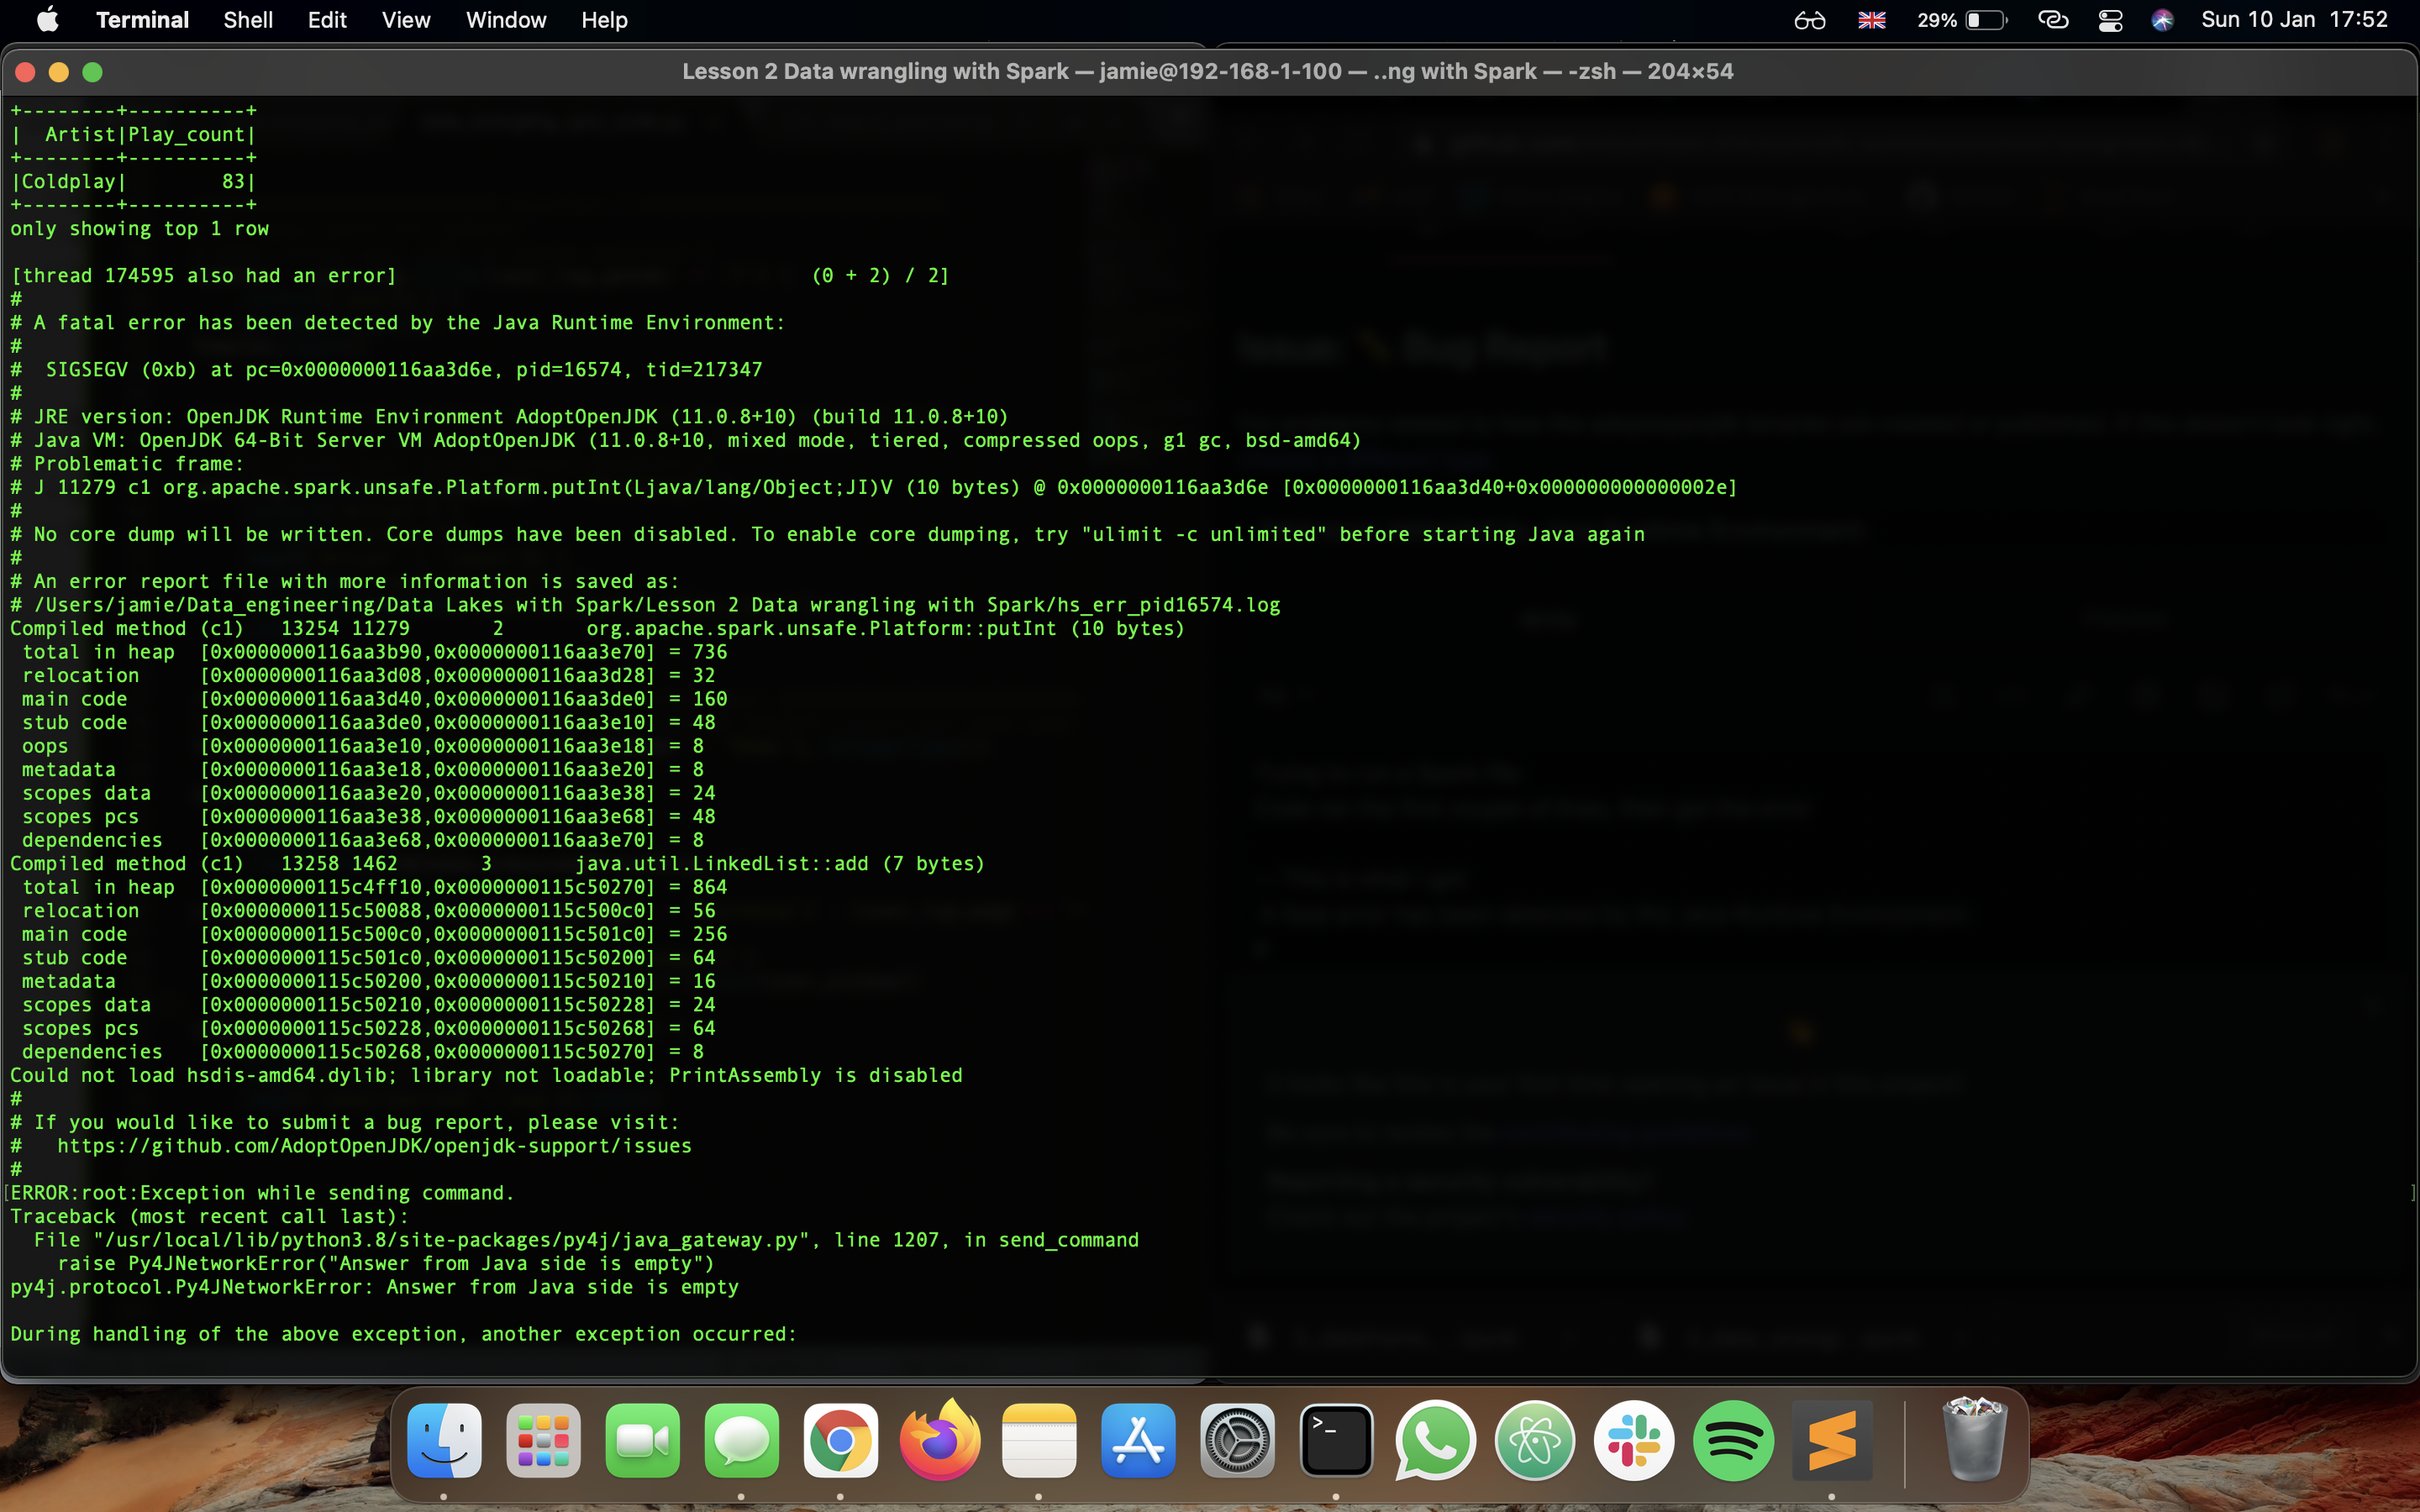Open Sublime Text from dock
The height and width of the screenshot is (1512, 2420).
[1832, 1441]
